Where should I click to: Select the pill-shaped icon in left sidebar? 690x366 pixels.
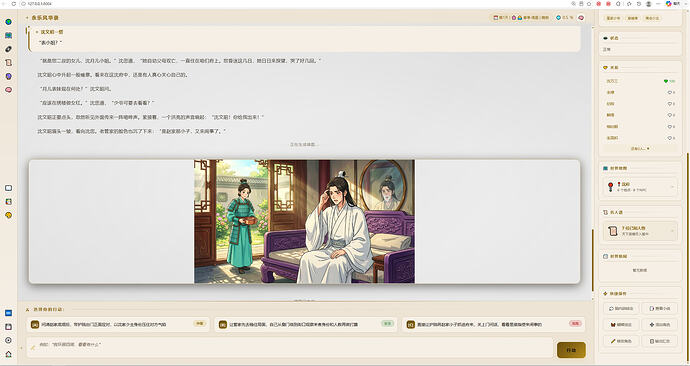pos(8,49)
